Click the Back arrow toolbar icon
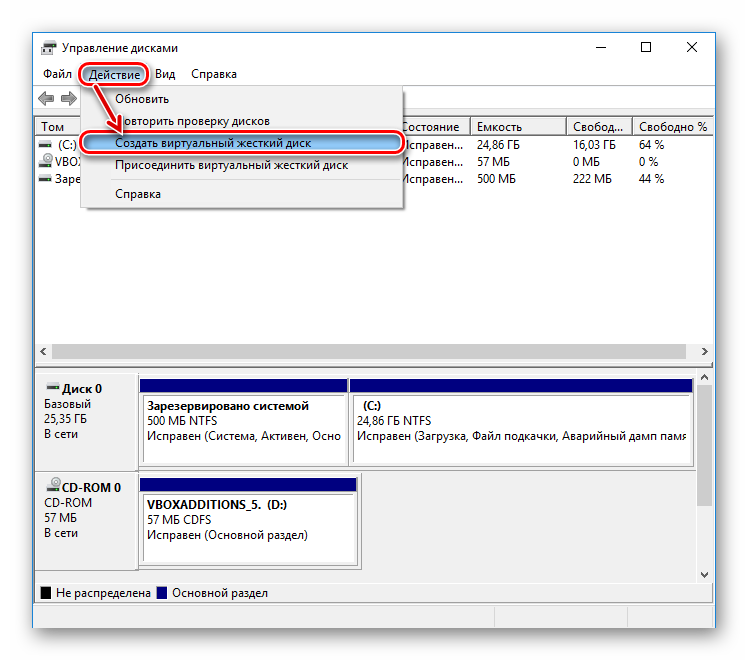The height and width of the screenshot is (660, 748). [46, 99]
